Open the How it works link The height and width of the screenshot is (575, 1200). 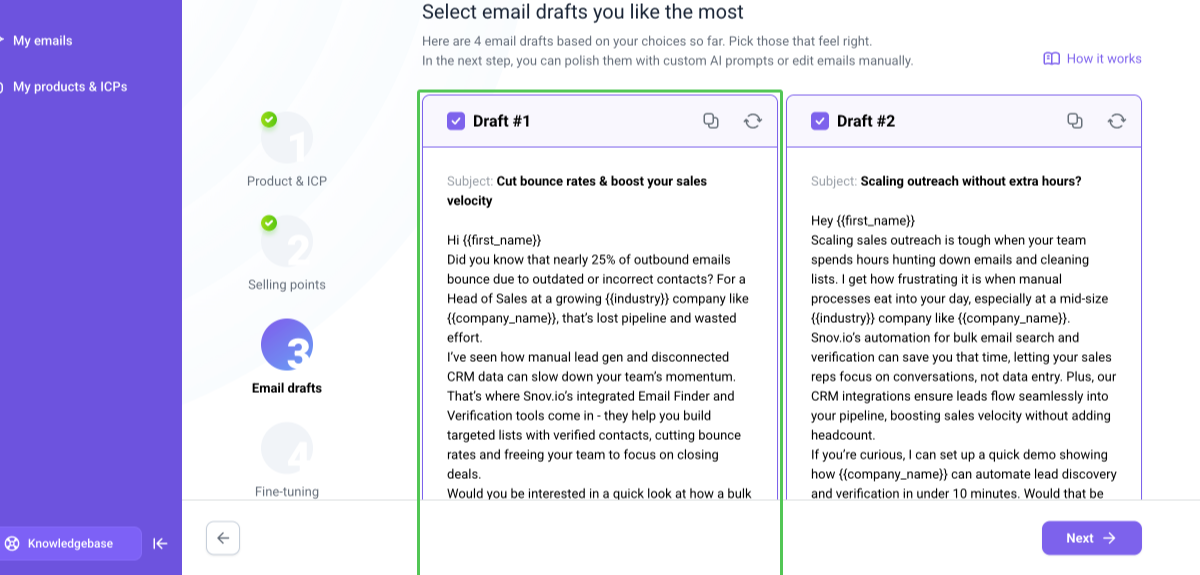[x=1104, y=59]
